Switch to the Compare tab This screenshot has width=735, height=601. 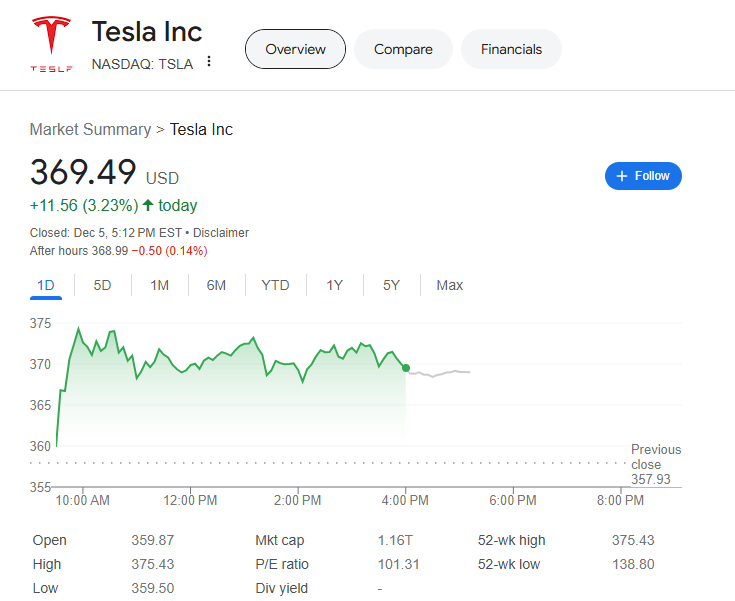click(x=403, y=49)
